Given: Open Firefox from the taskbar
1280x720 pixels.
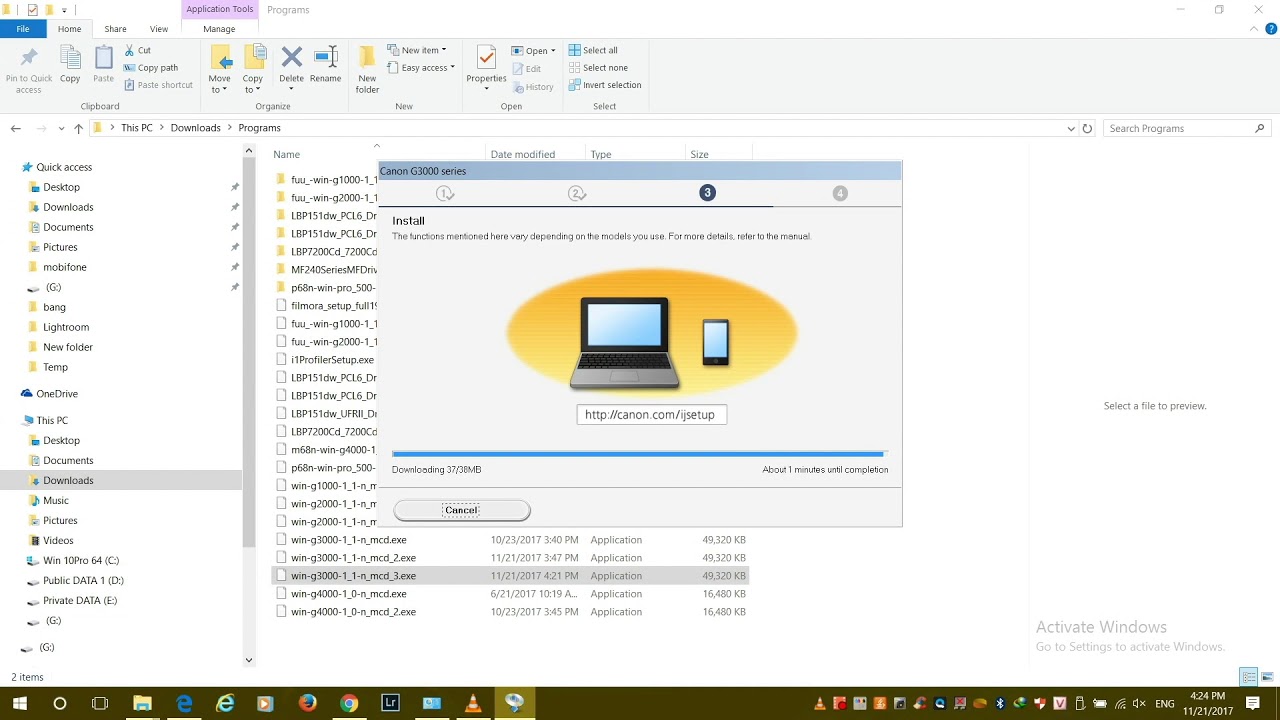Looking at the screenshot, I should 307,703.
